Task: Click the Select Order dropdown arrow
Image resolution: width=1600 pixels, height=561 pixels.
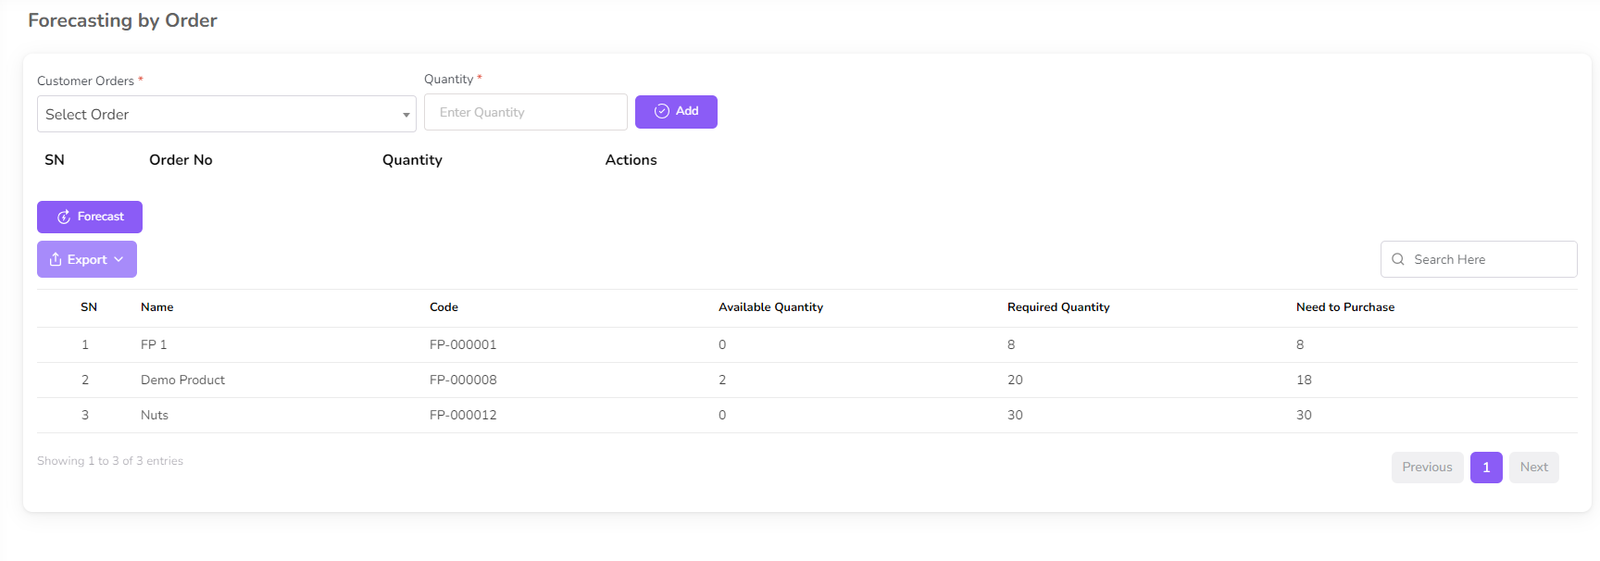Action: [406, 115]
